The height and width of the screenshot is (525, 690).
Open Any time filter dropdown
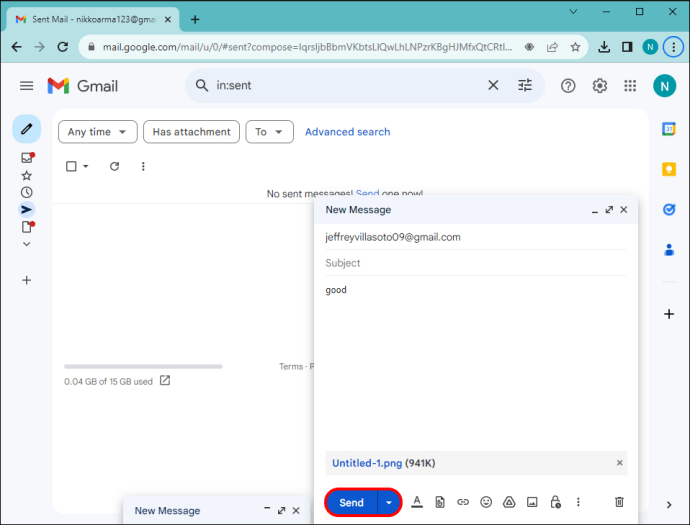98,132
